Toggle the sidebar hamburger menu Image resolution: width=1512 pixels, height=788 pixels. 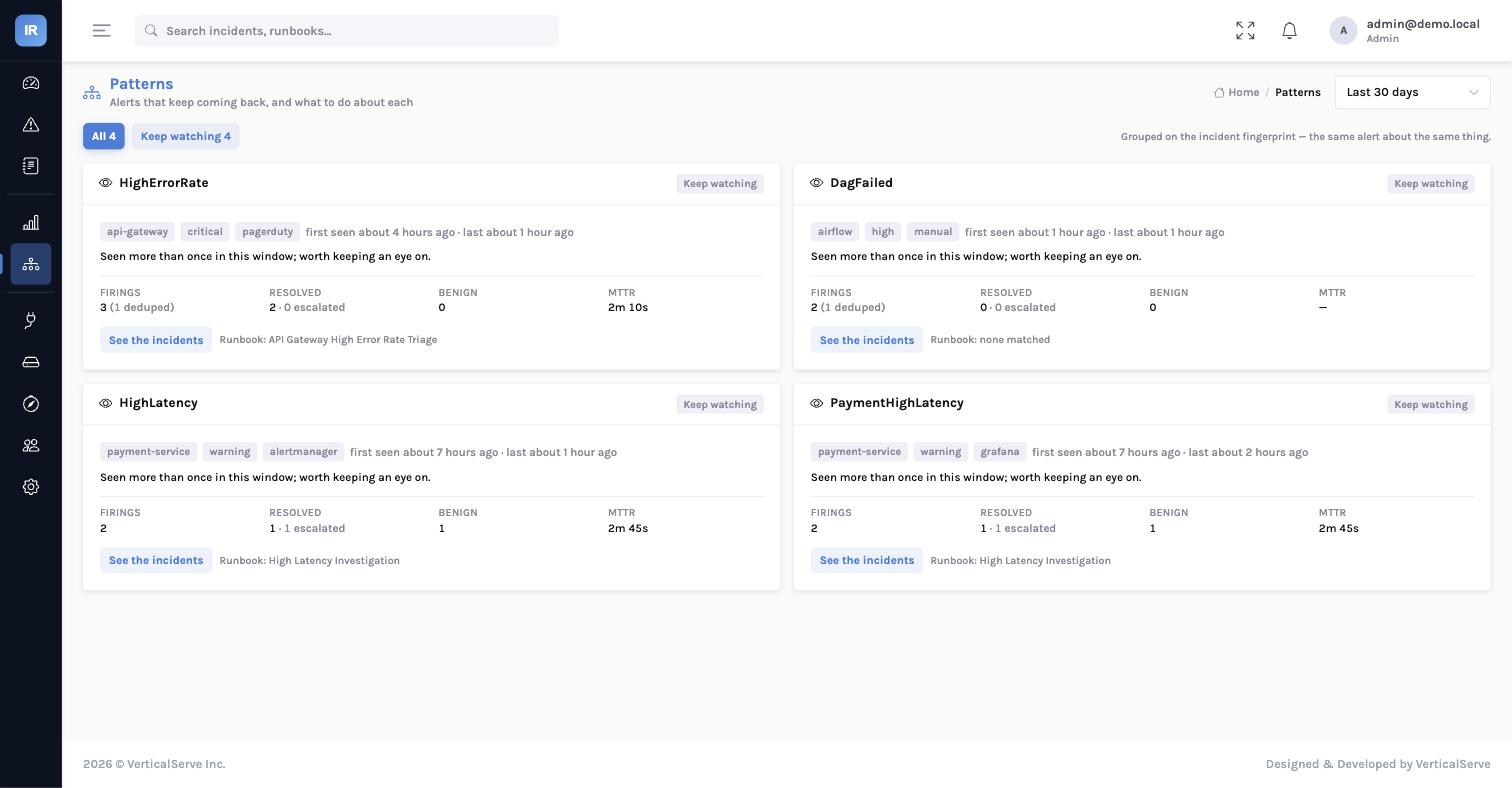[x=101, y=31]
